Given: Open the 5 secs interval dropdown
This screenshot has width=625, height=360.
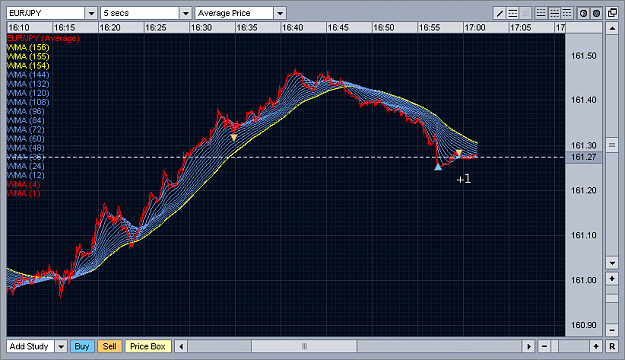Looking at the screenshot, I should 185,13.
